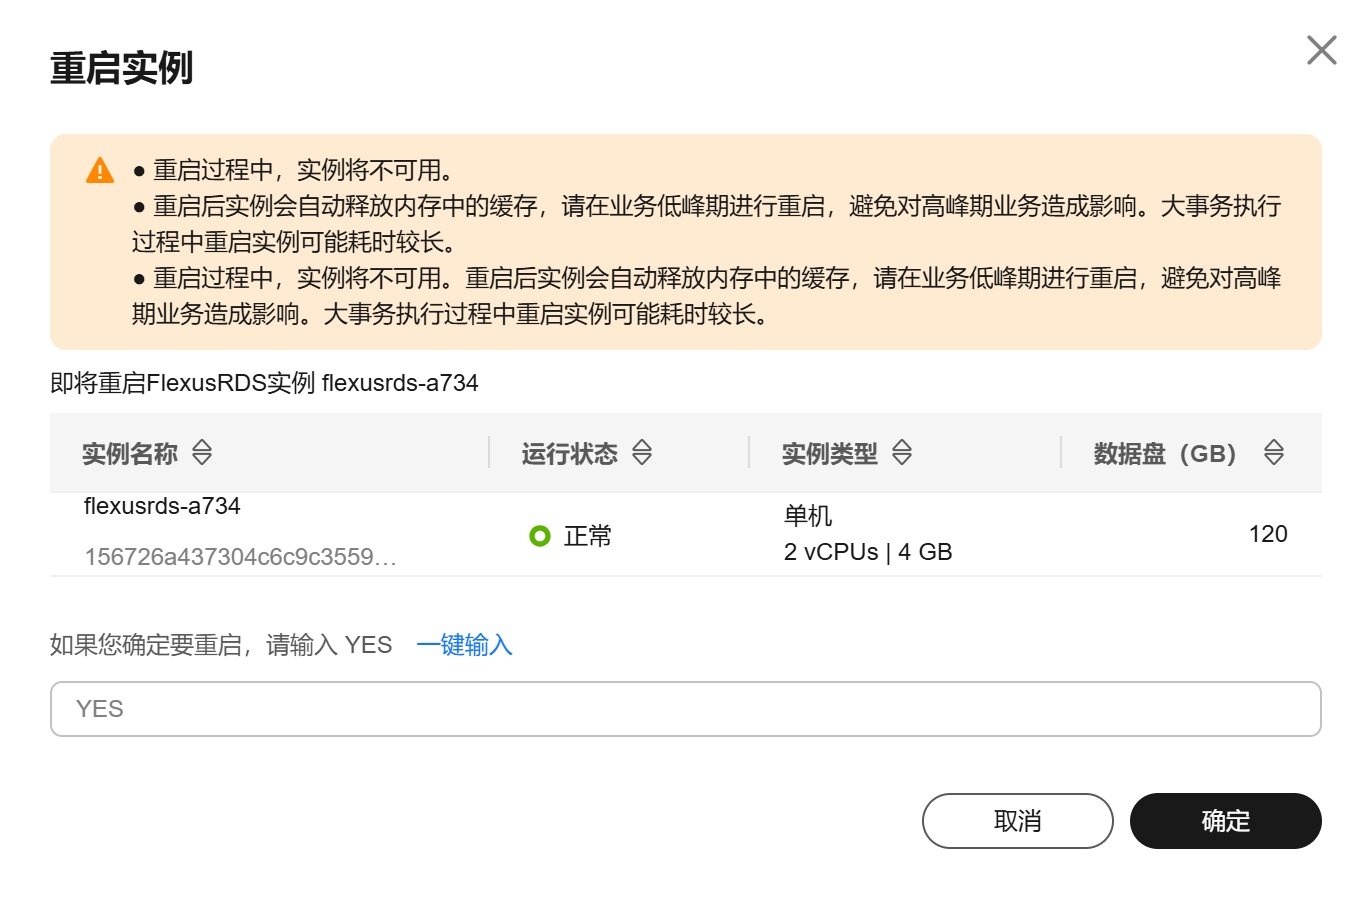Click the 实例类型 column header label

[x=830, y=454]
